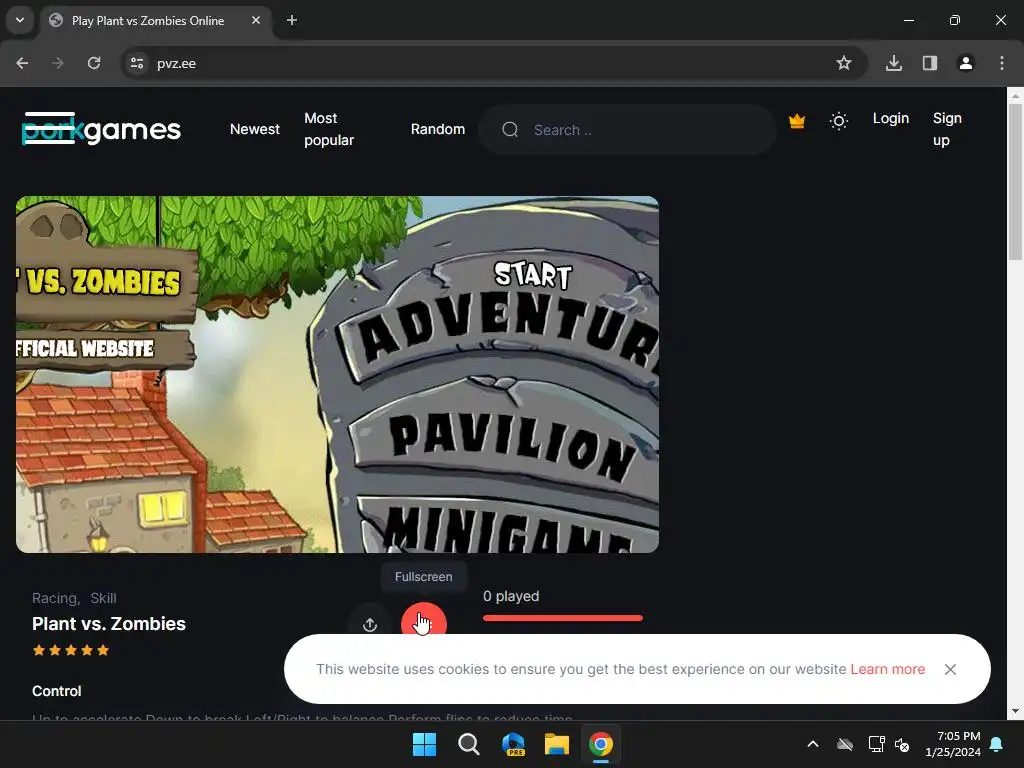Screen dimensions: 1024x768
Task: Click the Control heading
Action: coord(57,691)
